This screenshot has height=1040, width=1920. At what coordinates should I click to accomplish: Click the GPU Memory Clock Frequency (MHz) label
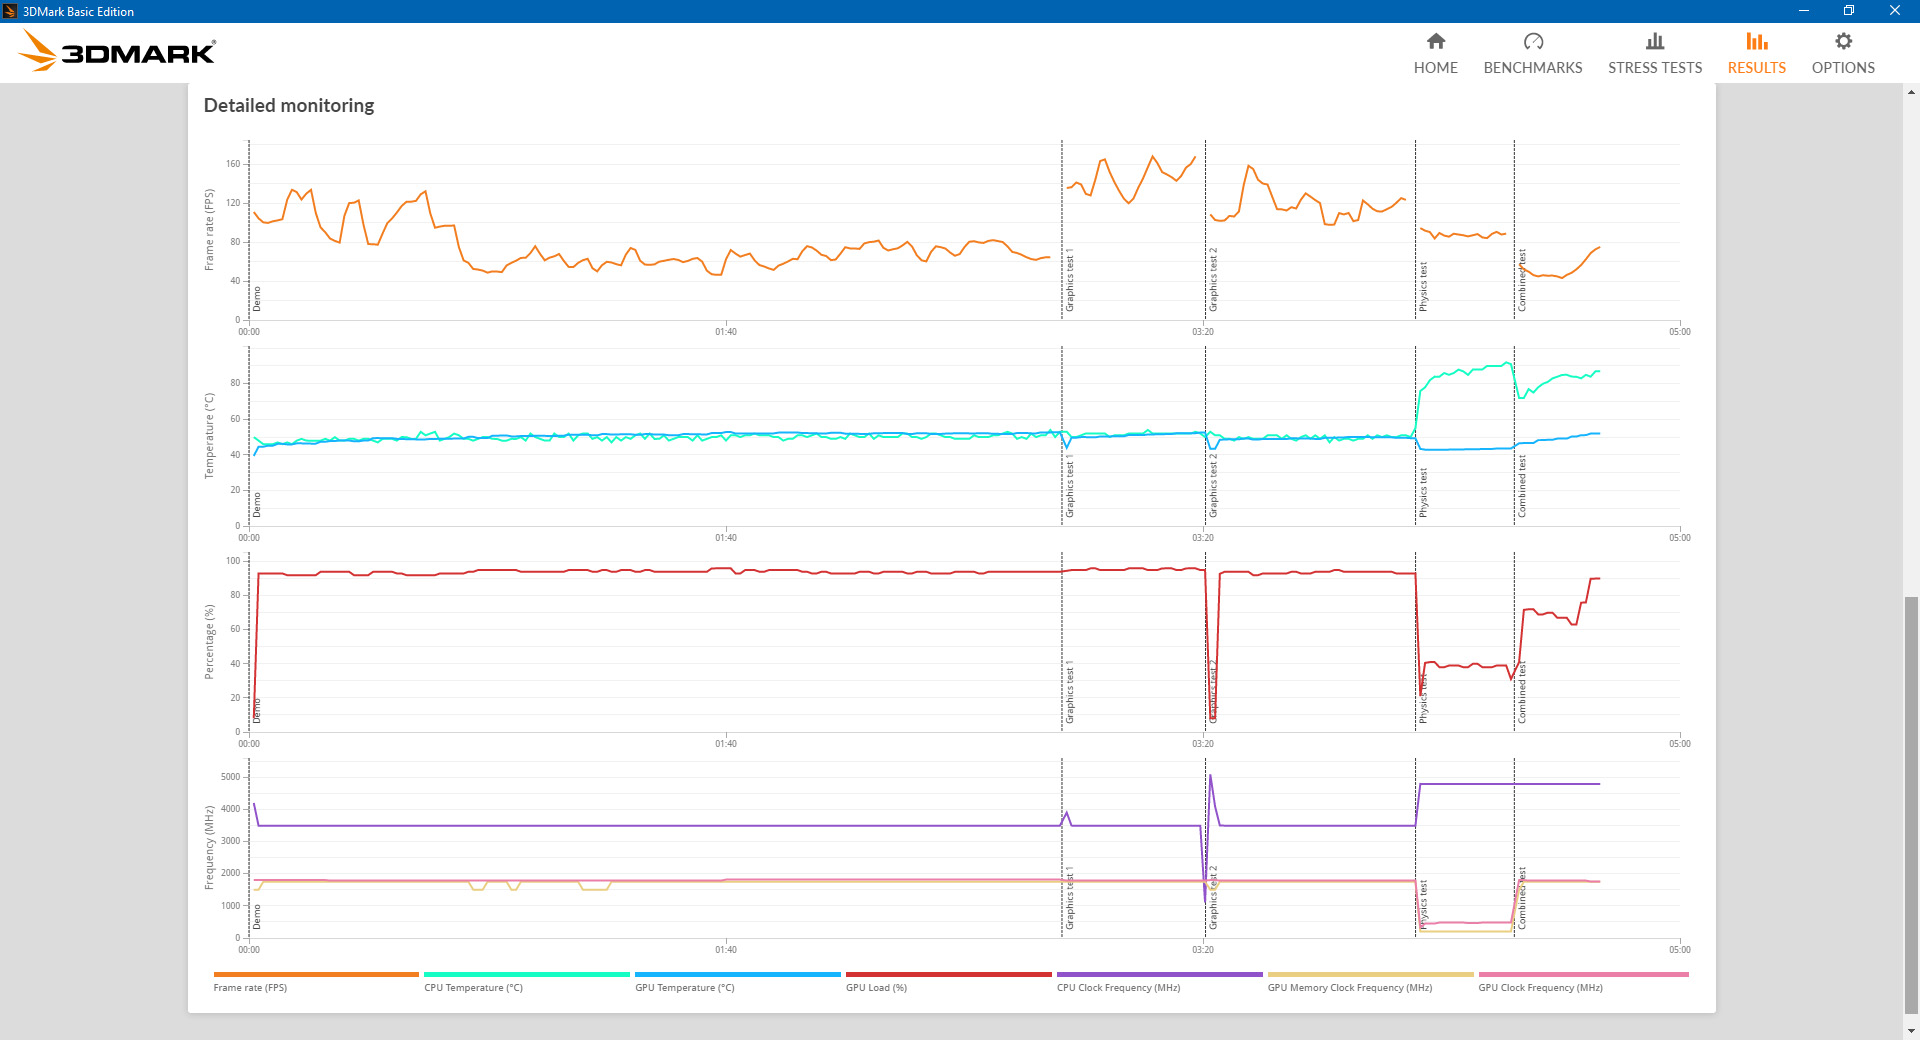tap(1350, 988)
